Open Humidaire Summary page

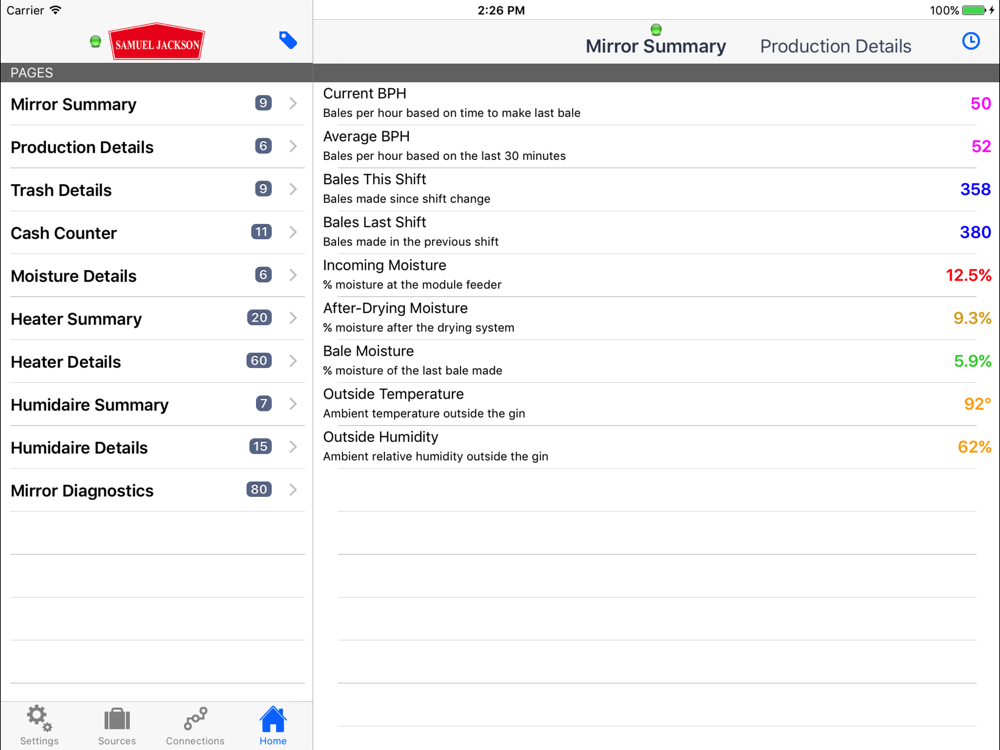pyautogui.click(x=89, y=405)
